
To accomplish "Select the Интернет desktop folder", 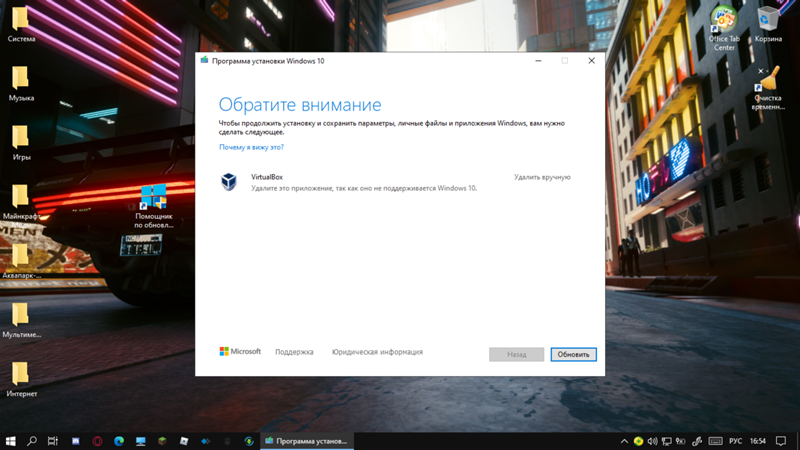I will point(21,379).
